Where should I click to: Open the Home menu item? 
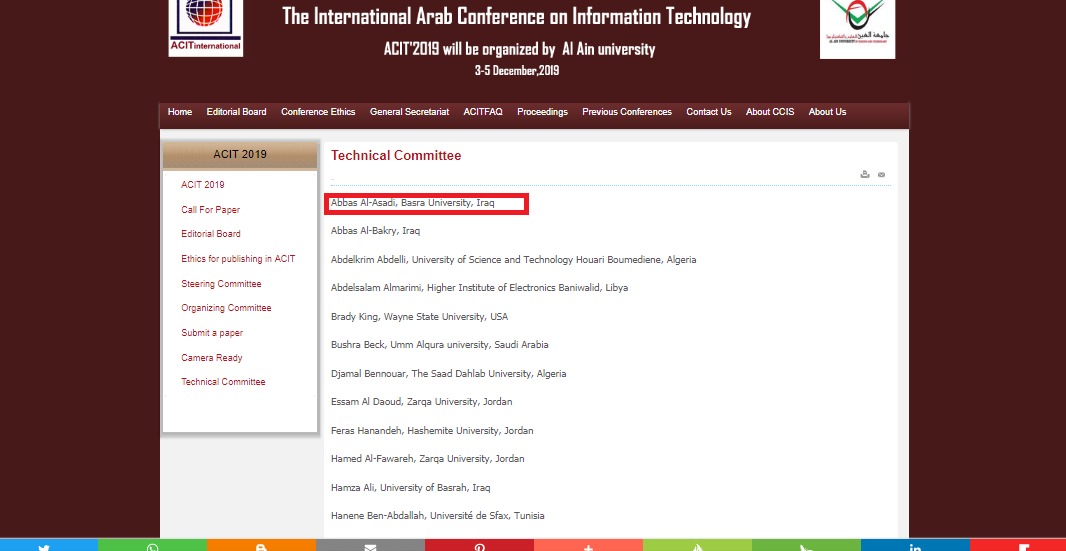pos(179,112)
